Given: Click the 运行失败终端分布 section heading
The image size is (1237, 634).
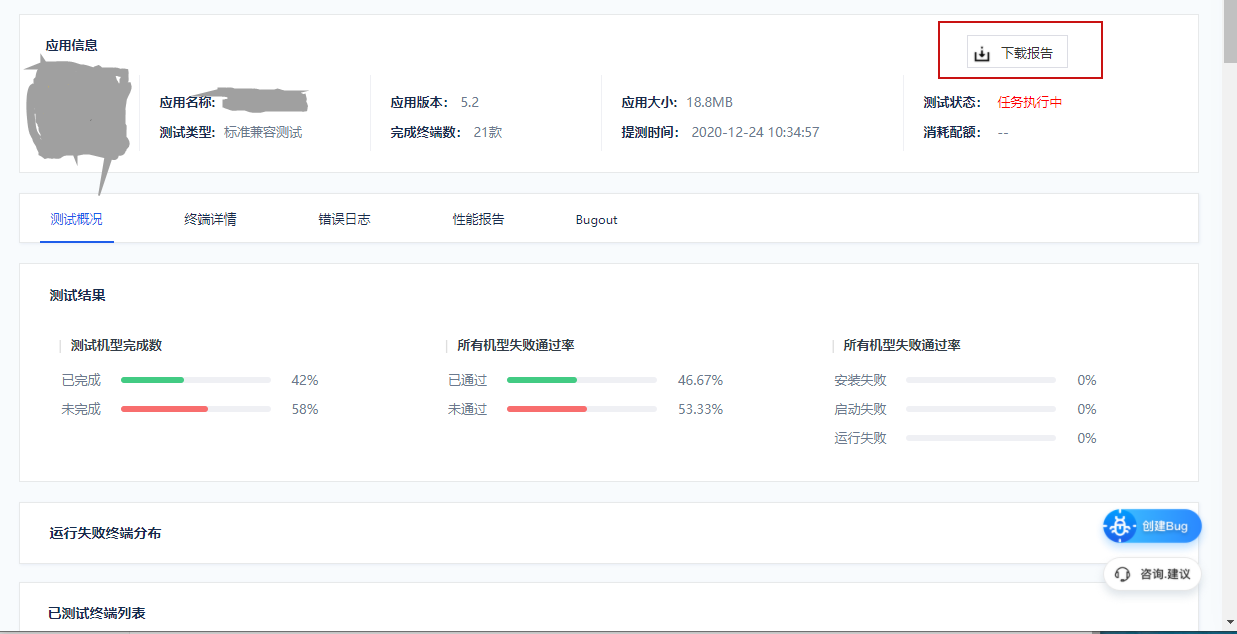Looking at the screenshot, I should coord(105,533).
